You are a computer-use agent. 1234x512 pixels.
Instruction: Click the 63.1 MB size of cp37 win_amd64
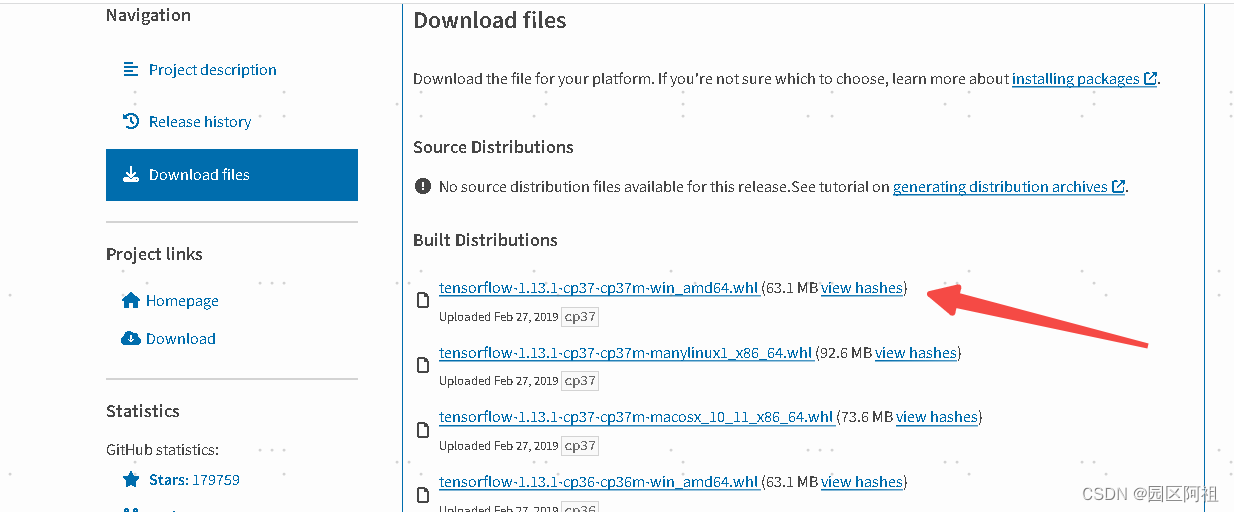point(792,288)
